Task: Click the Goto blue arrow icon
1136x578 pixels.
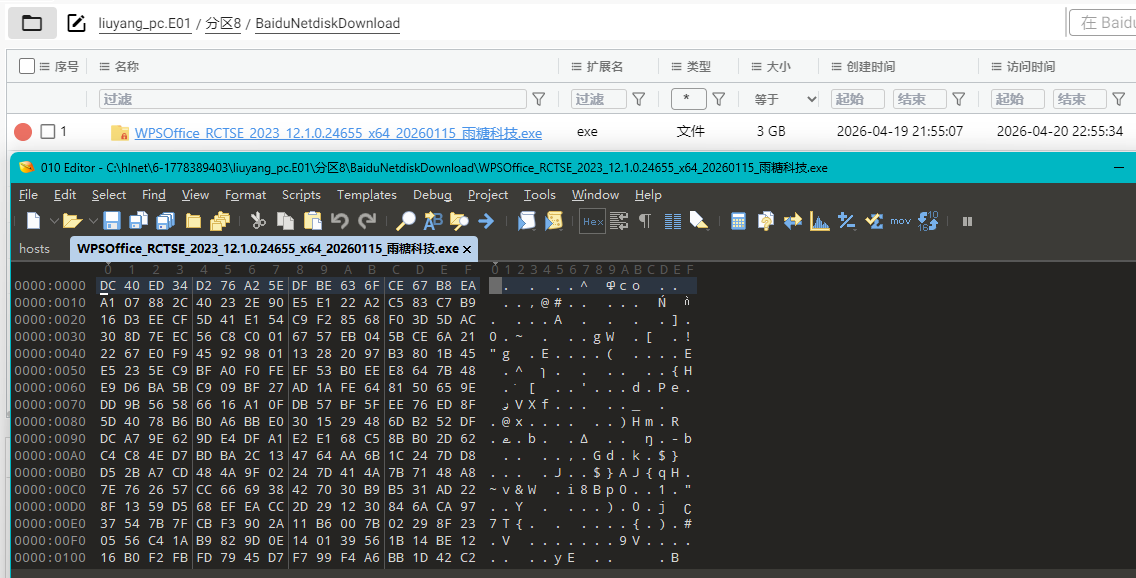Action: pos(486,221)
